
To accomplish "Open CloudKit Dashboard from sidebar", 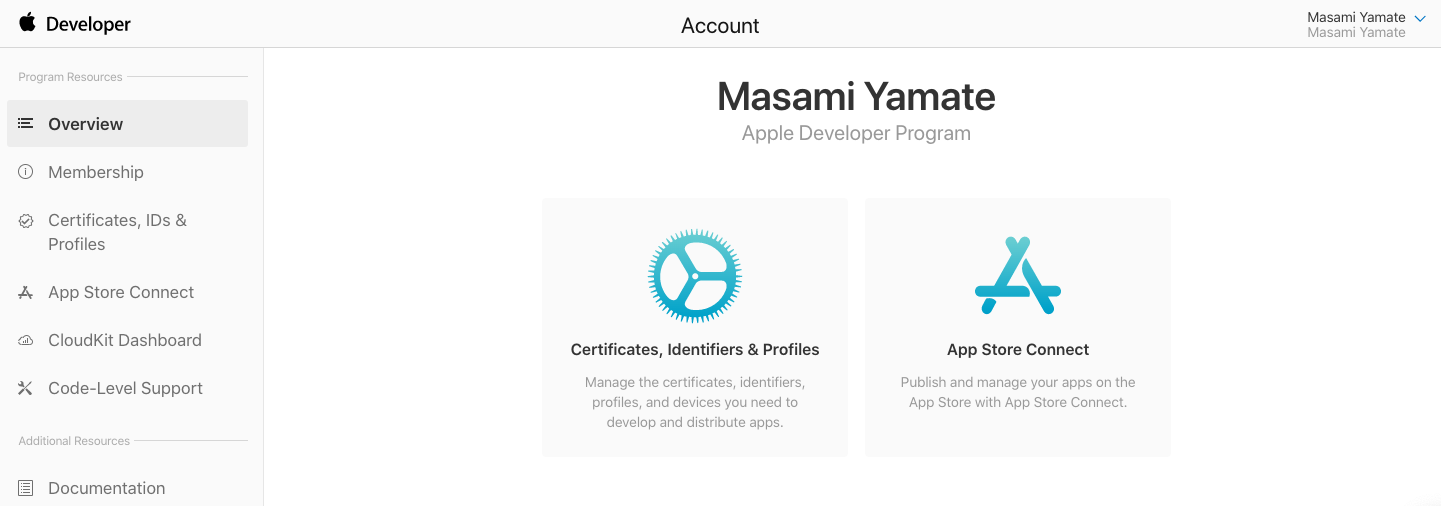I will point(125,340).
